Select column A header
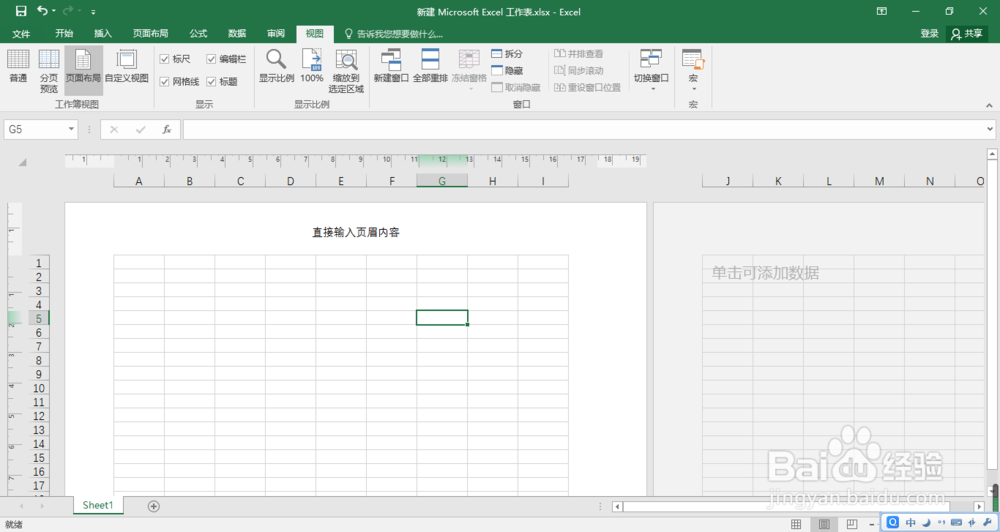The image size is (1000, 532). [138, 181]
